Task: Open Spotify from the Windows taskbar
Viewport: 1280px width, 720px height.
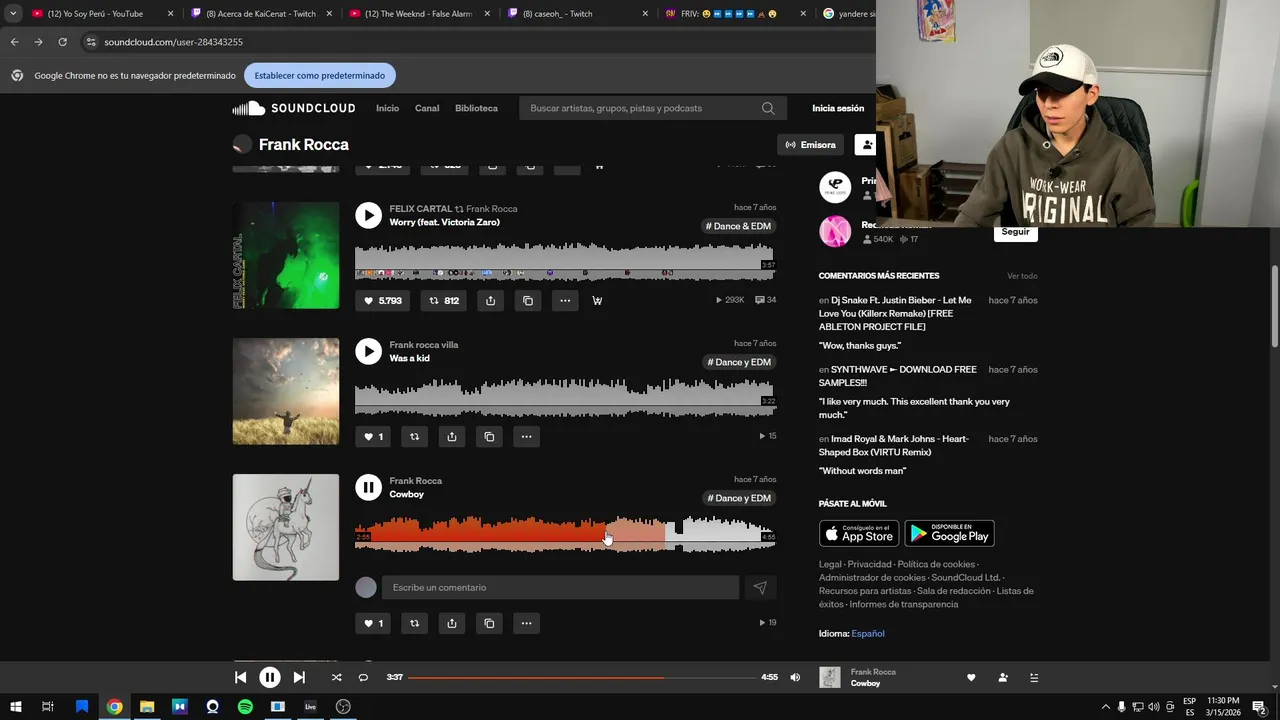Action: click(245, 707)
